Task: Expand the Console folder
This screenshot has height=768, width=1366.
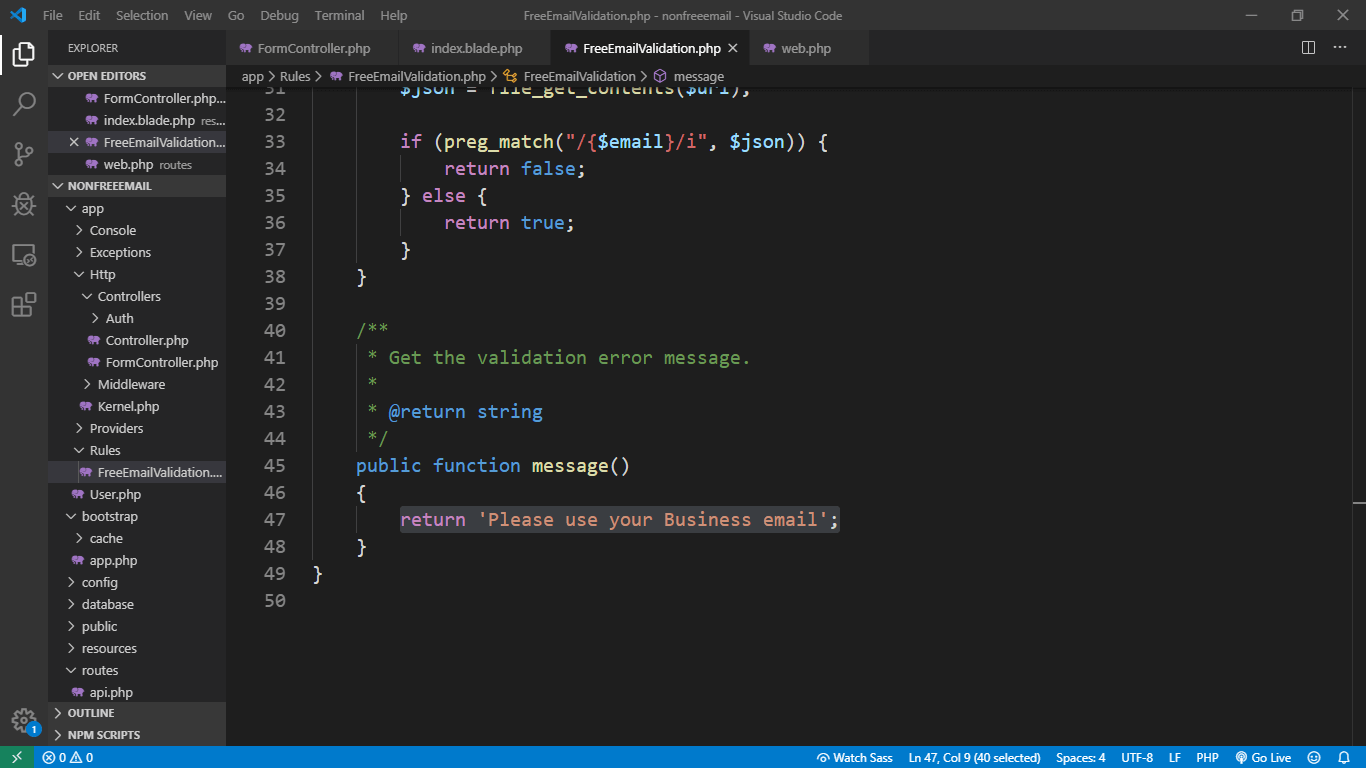Action: 112,231
